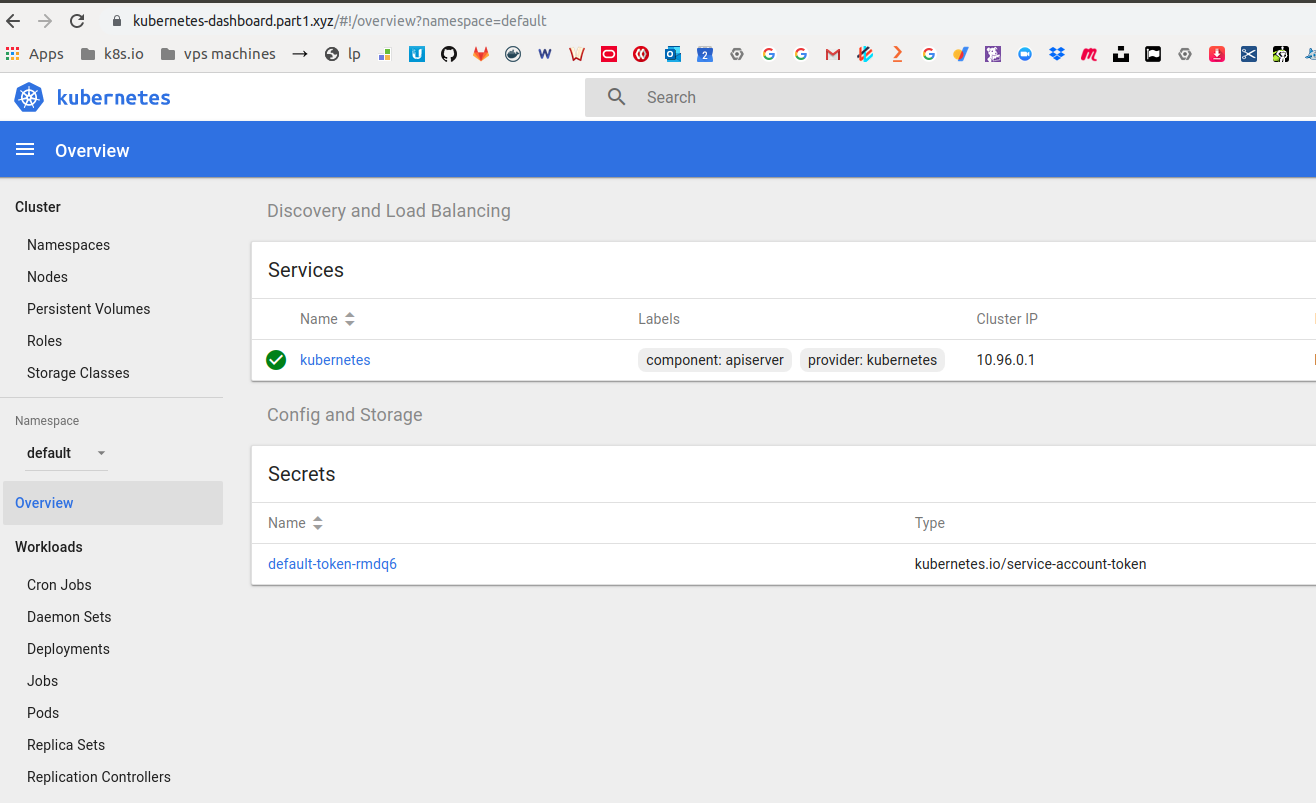Open Nodes in Cluster menu
Viewport: 1316px width, 803px height.
coord(47,277)
